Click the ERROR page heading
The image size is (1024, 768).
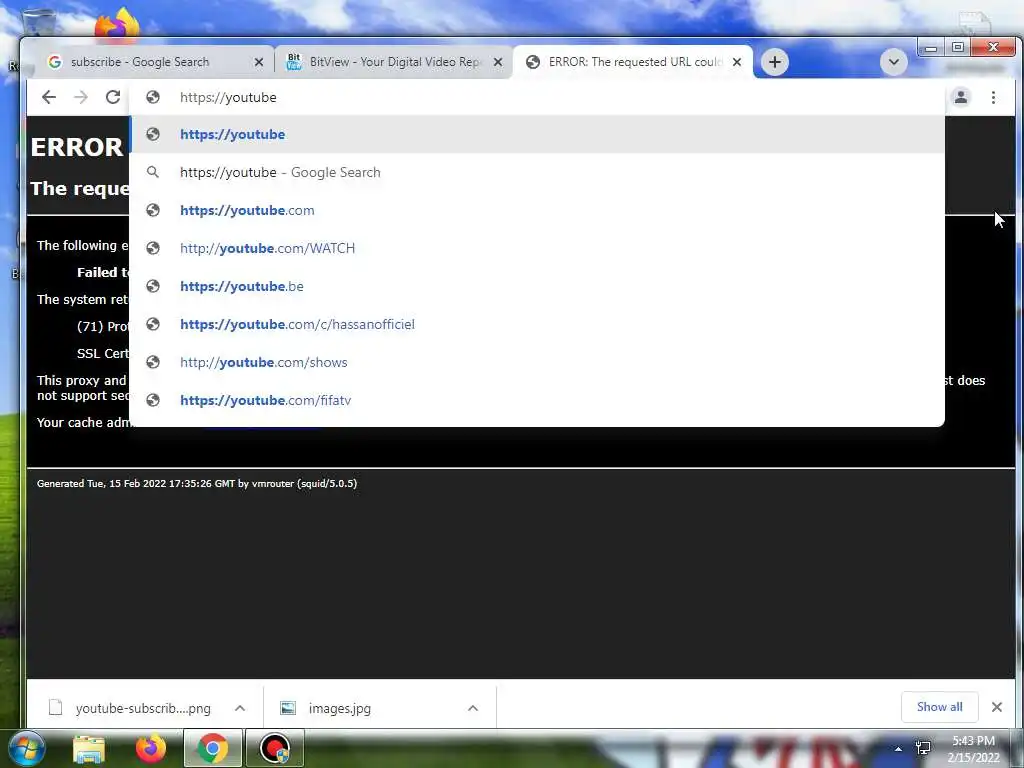tap(76, 148)
